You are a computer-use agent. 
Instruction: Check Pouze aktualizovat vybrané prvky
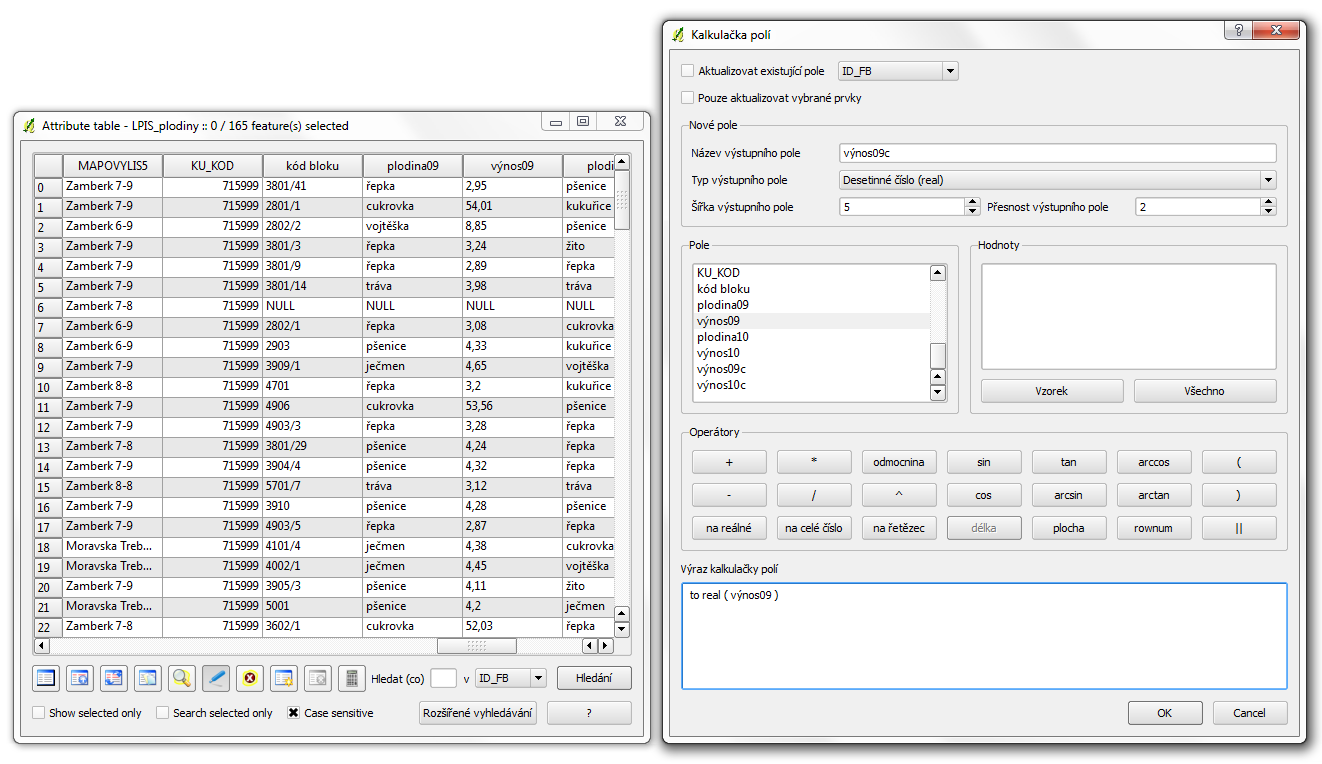click(687, 98)
